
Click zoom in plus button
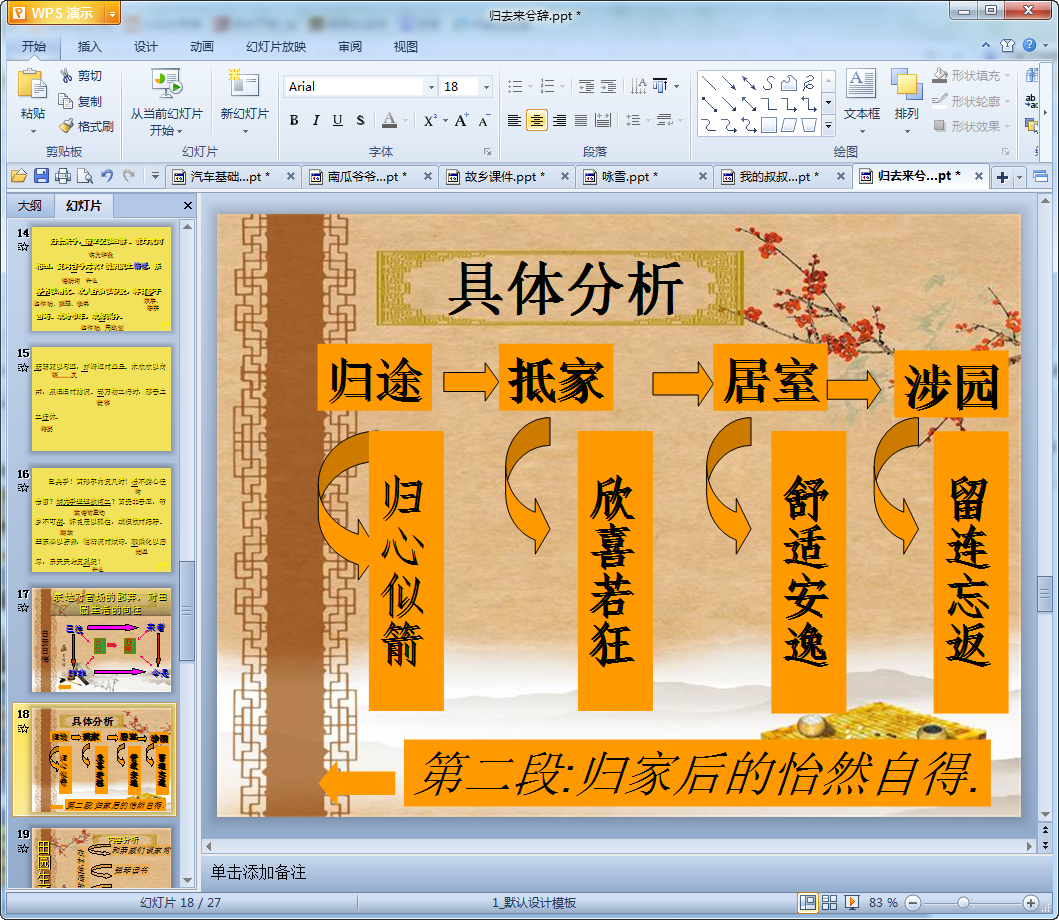[1031, 902]
